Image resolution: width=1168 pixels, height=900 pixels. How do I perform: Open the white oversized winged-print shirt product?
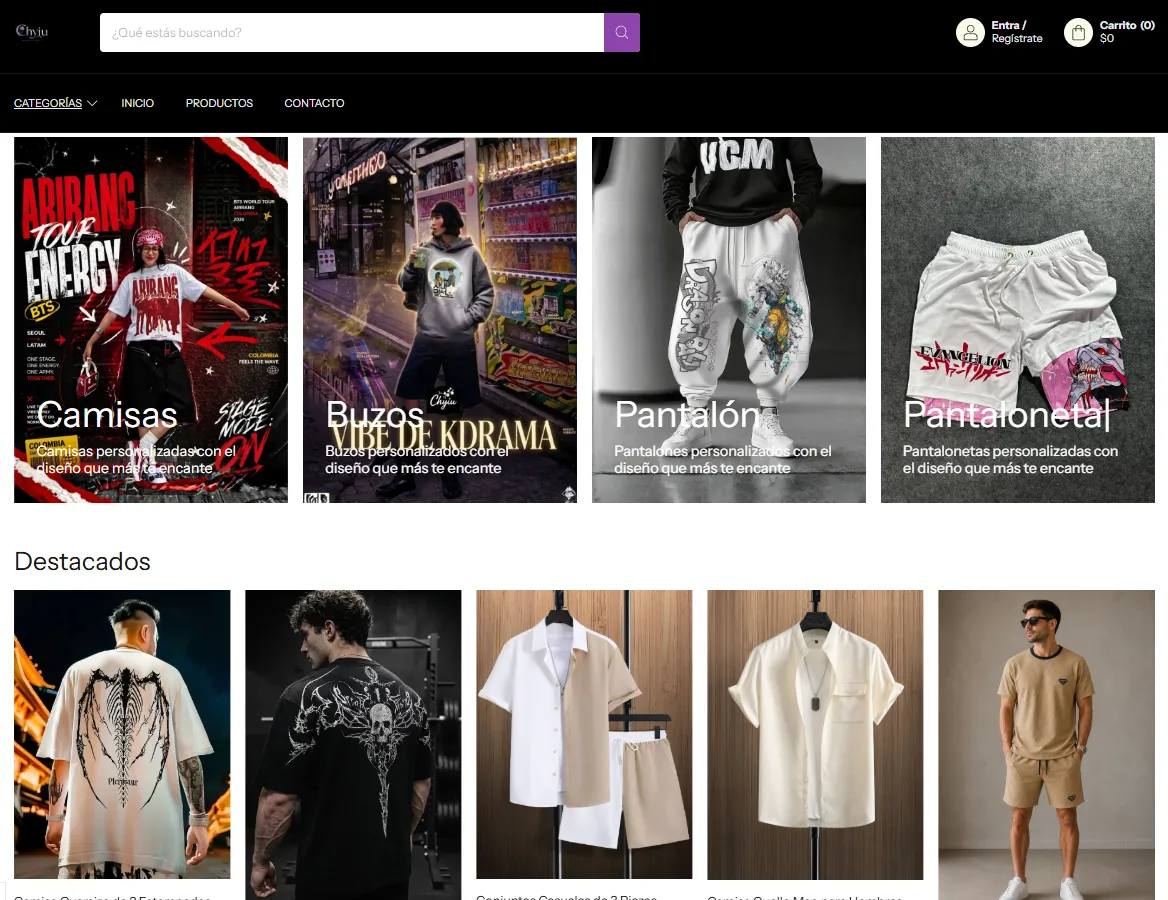[122, 735]
